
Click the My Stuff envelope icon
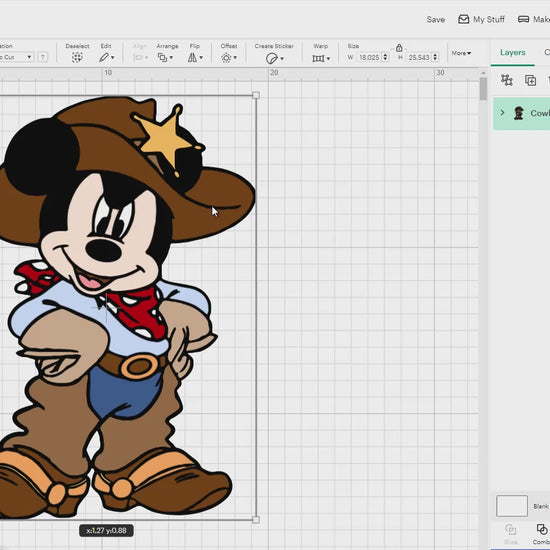click(x=464, y=19)
